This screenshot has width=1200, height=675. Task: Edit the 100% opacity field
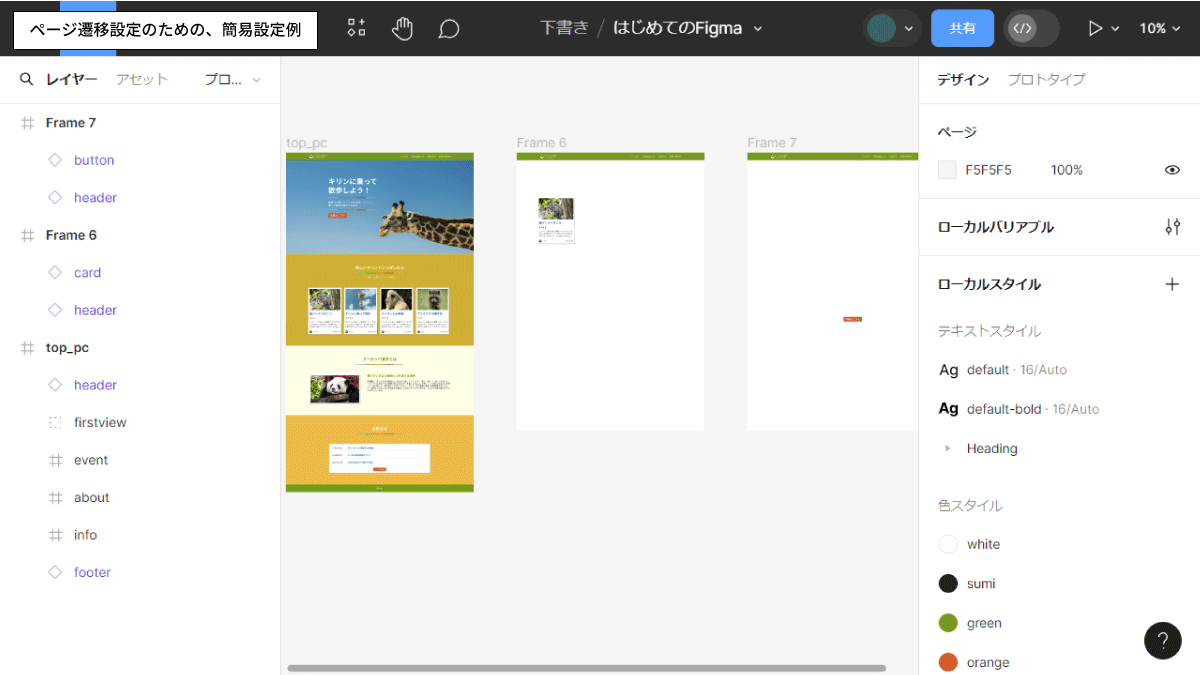click(1066, 170)
